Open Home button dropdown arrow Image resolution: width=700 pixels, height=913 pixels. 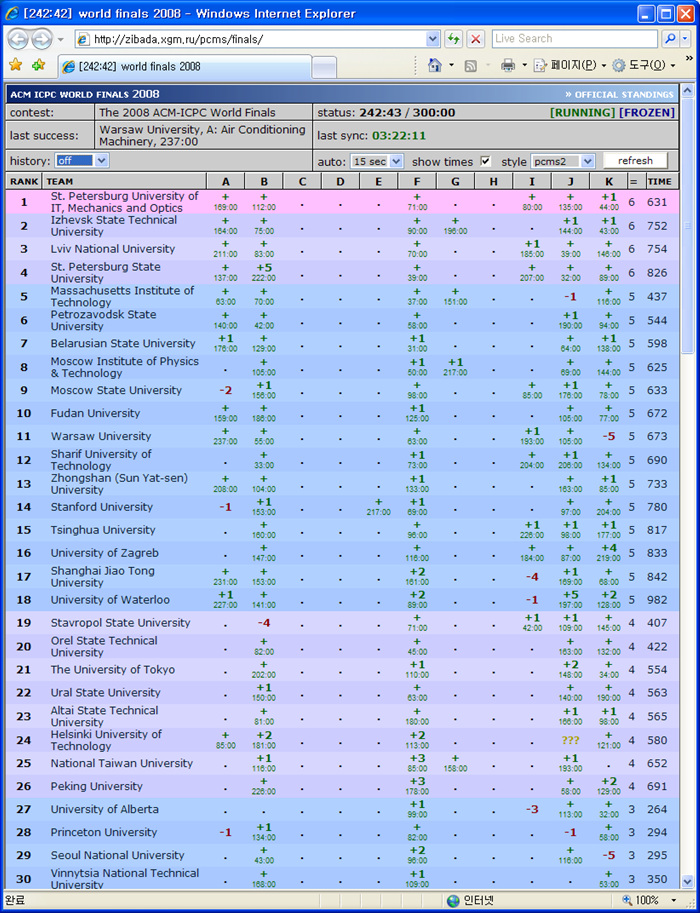(x=451, y=65)
